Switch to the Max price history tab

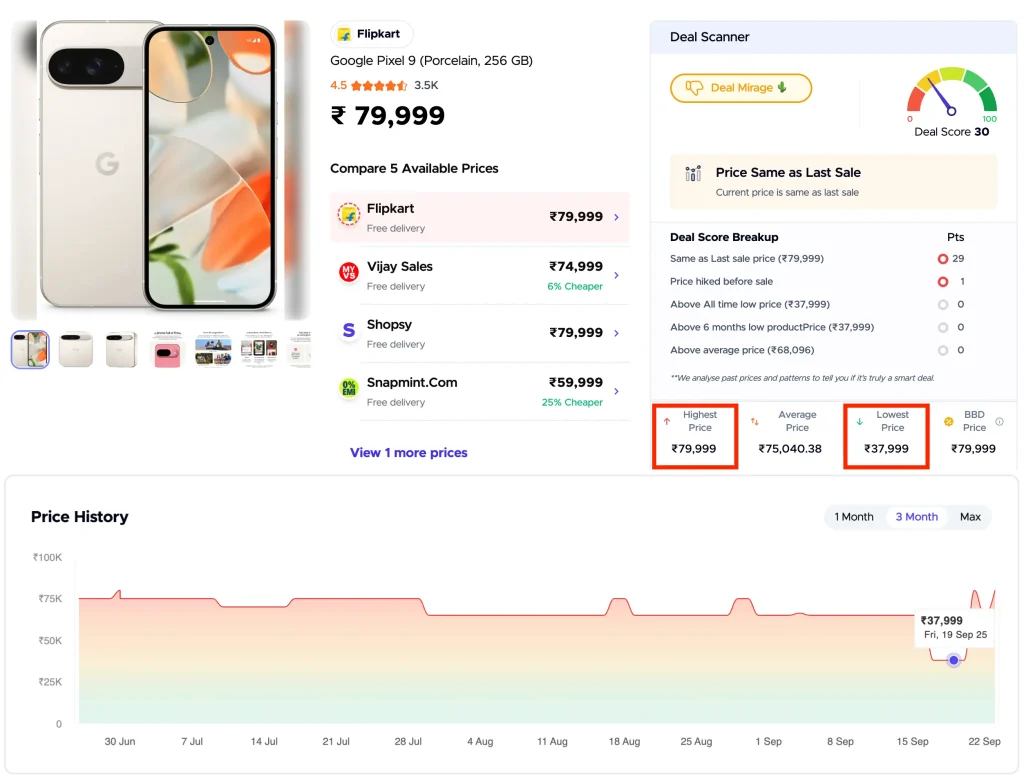970,517
